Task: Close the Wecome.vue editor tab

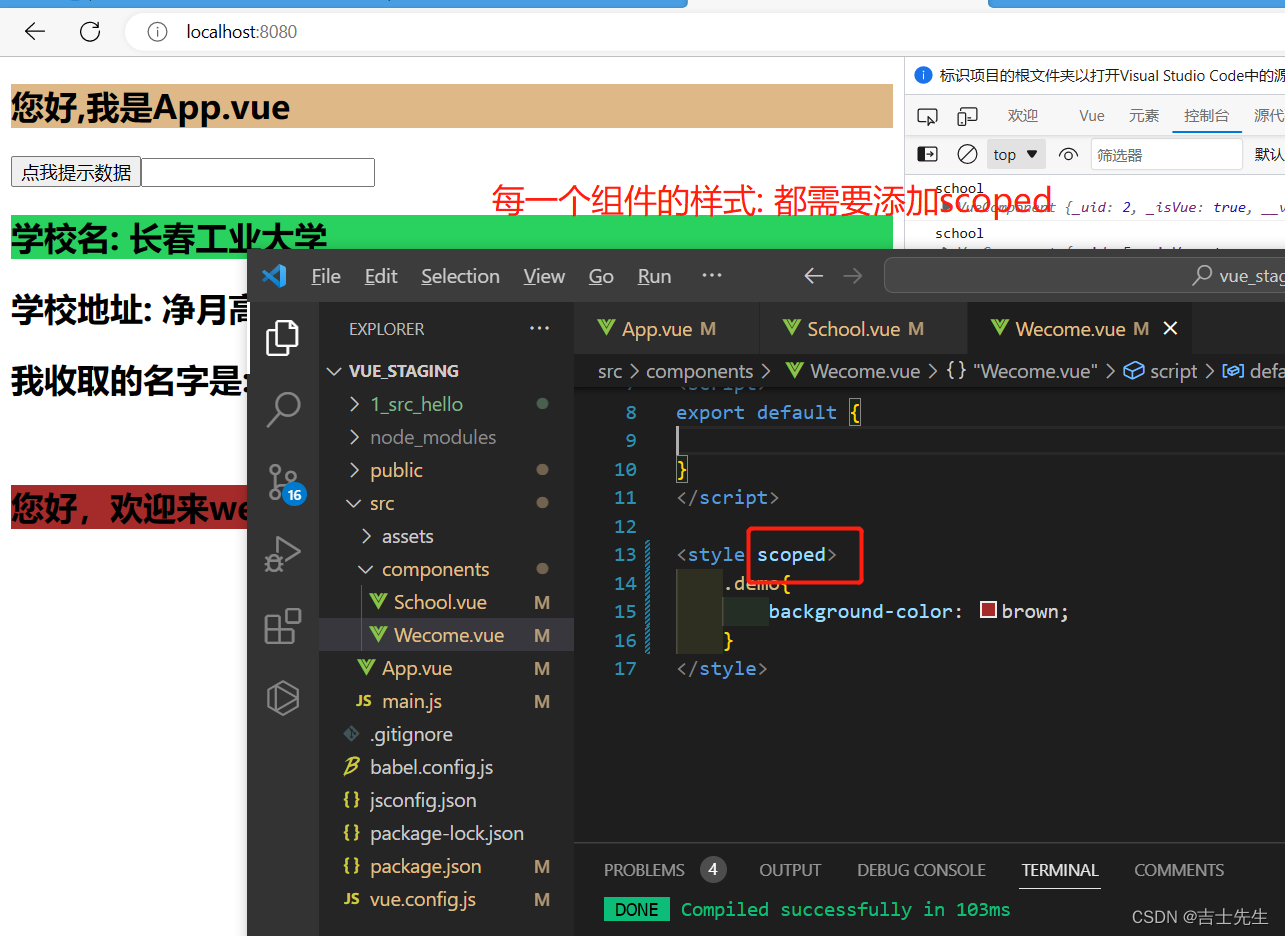Action: click(x=1170, y=329)
